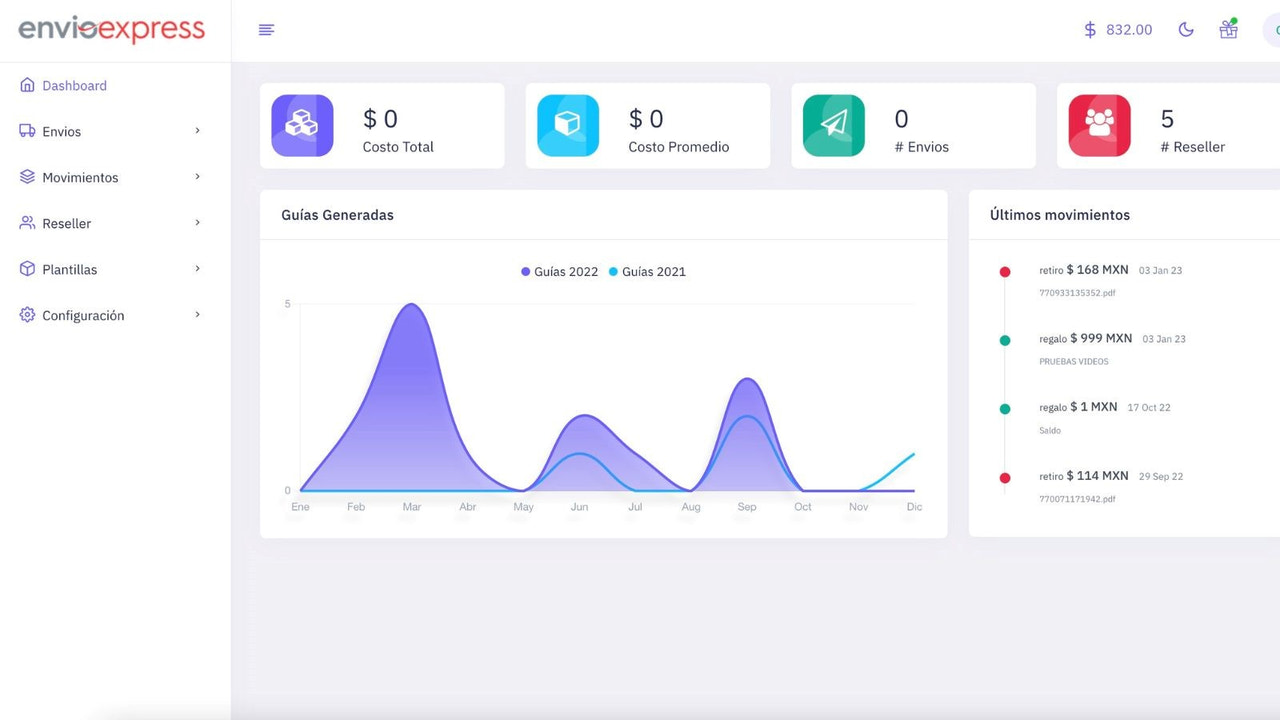Toggle the sidebar hamburger menu icon

tap(266, 30)
